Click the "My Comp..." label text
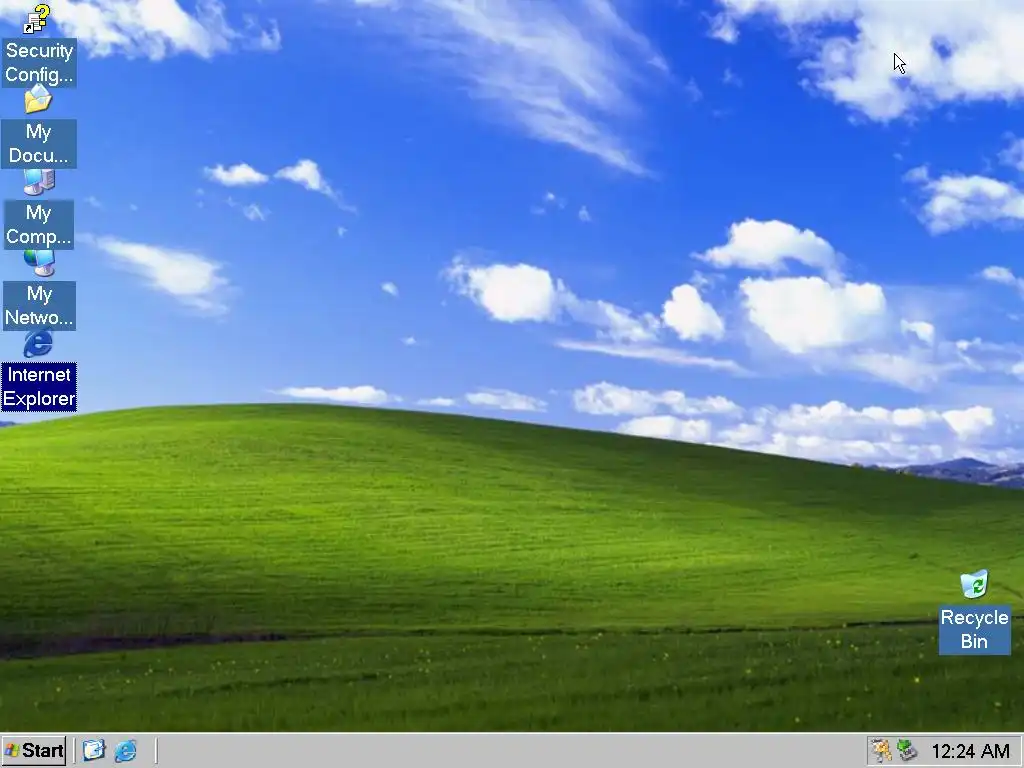Screen dimensions: 1024x768 (39, 225)
